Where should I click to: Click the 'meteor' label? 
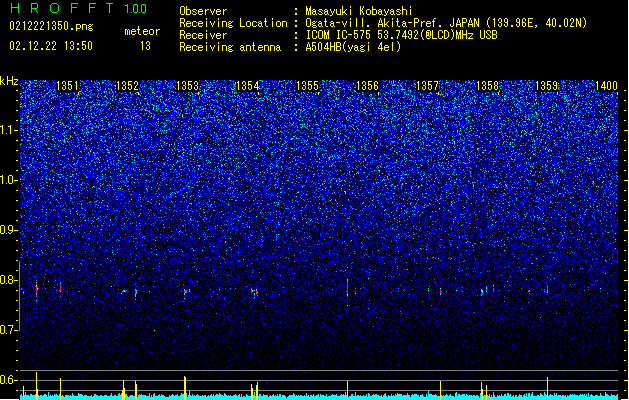pyautogui.click(x=142, y=31)
